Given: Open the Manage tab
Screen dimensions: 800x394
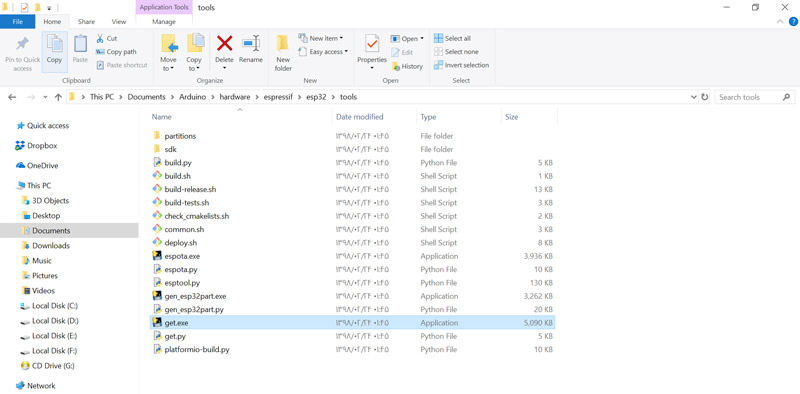Looking at the screenshot, I should (x=164, y=21).
